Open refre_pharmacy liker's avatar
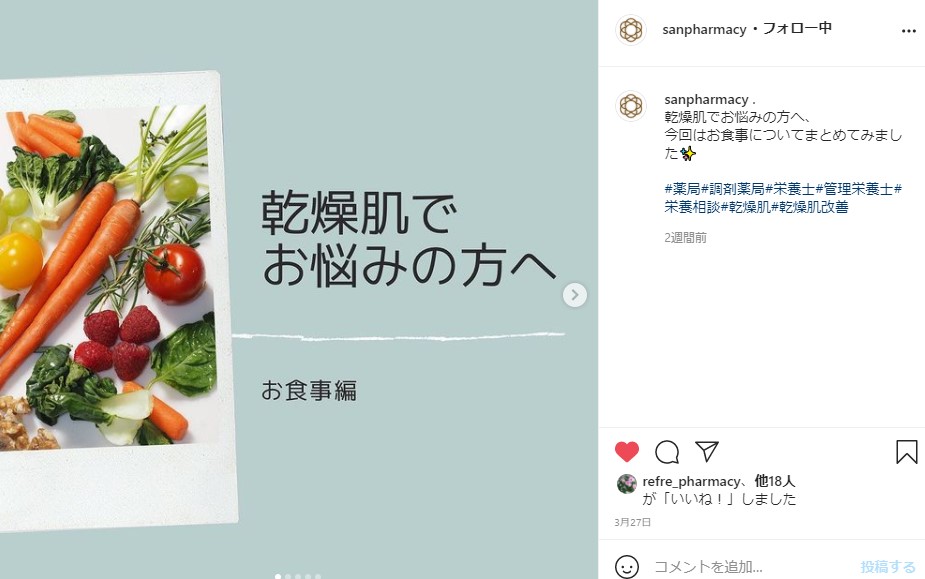925x579 pixels. coord(626,483)
